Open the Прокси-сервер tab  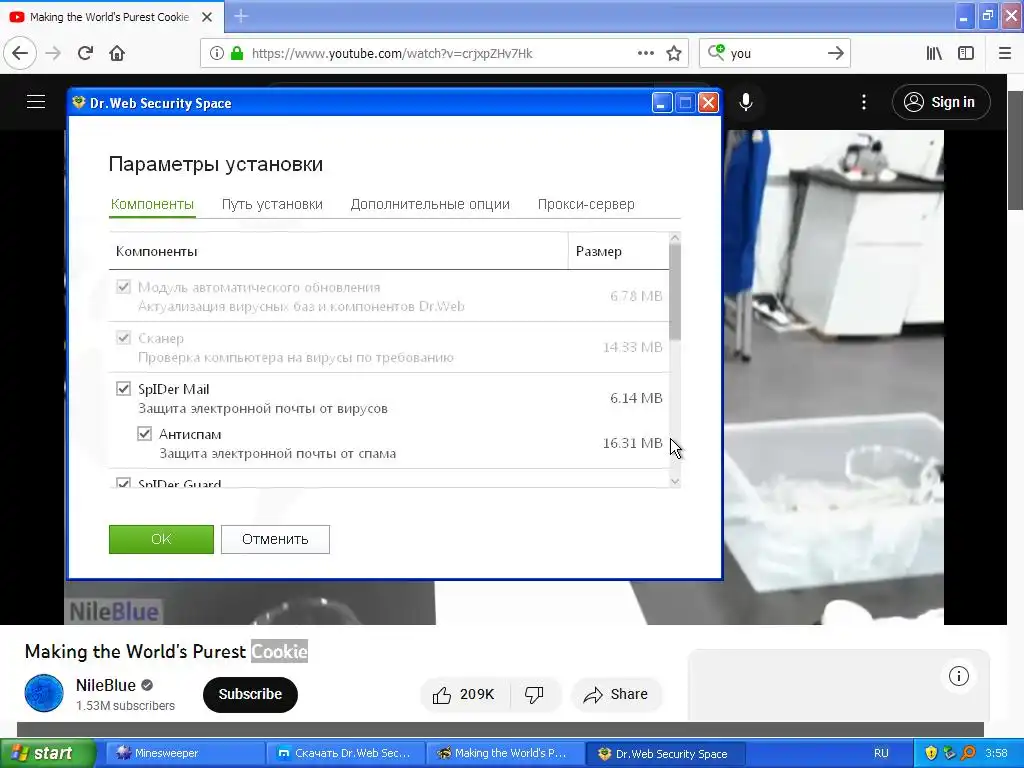click(586, 204)
